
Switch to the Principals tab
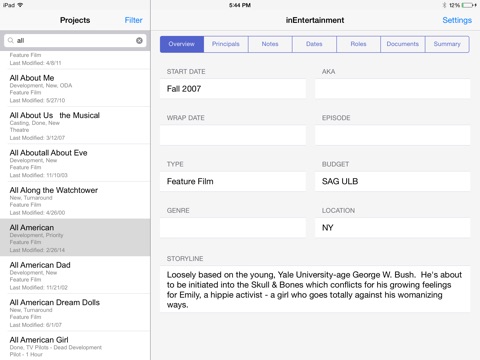point(226,44)
